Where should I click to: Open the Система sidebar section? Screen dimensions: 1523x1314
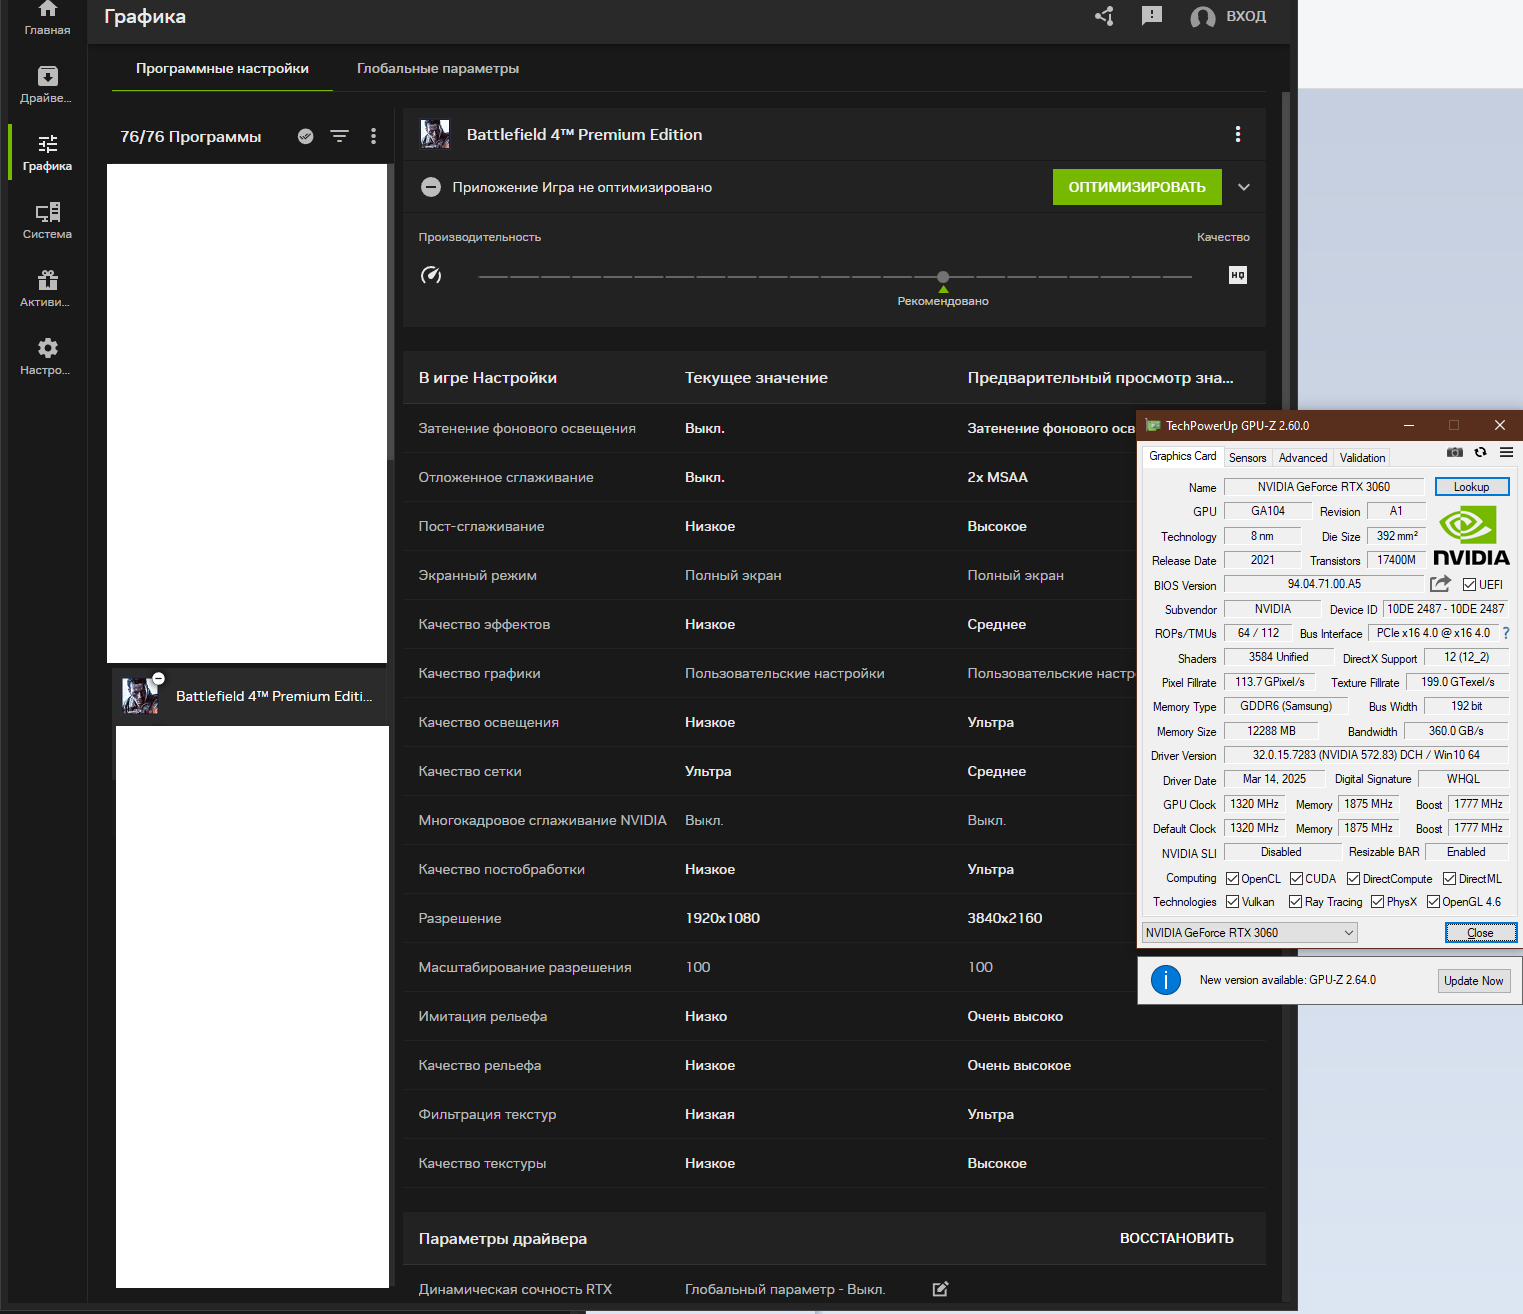pyautogui.click(x=47, y=212)
